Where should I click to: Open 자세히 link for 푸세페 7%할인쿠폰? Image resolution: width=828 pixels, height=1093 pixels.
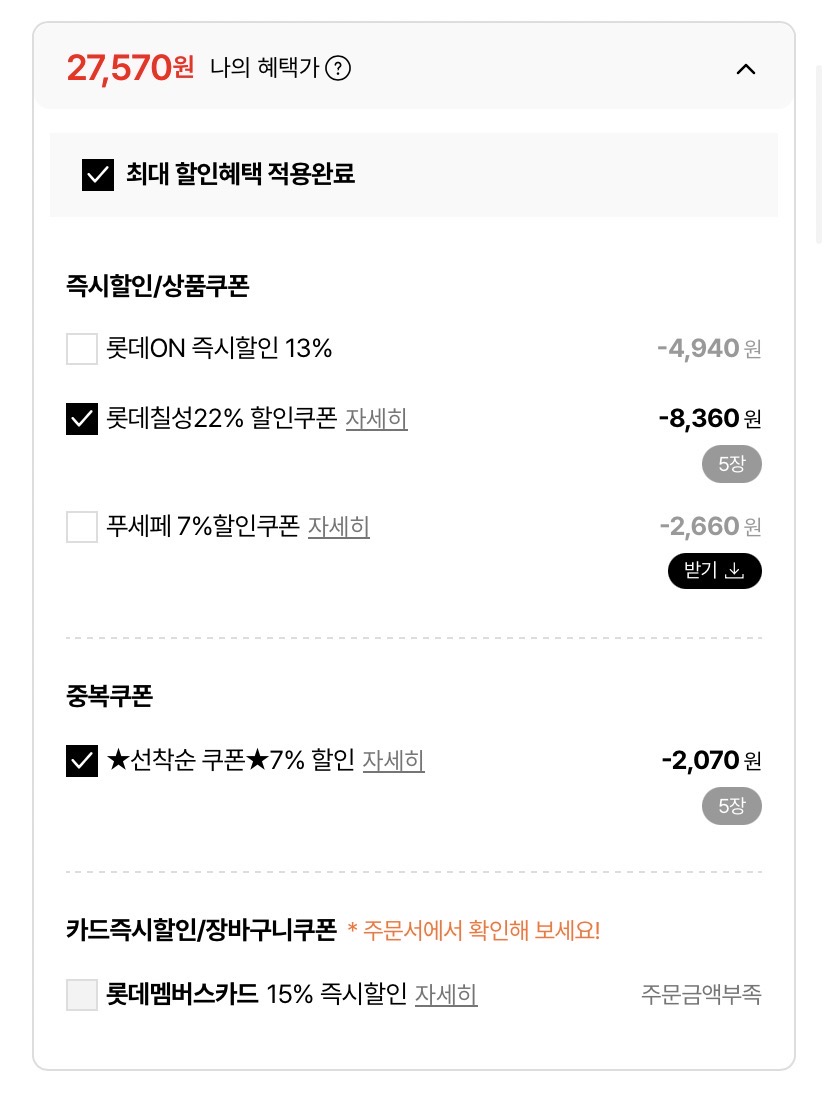339,526
